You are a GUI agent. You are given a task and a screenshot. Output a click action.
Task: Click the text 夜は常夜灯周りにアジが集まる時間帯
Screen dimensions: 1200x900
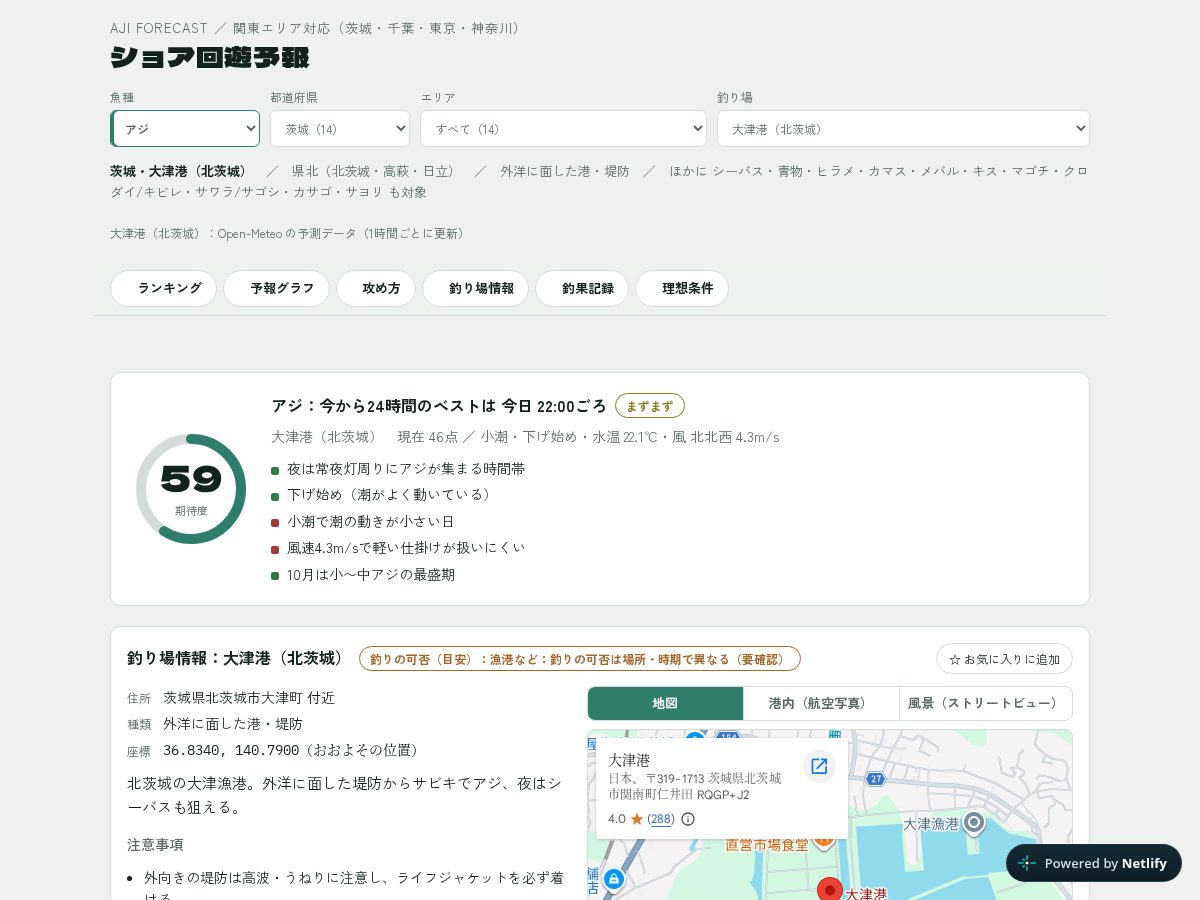pos(406,469)
